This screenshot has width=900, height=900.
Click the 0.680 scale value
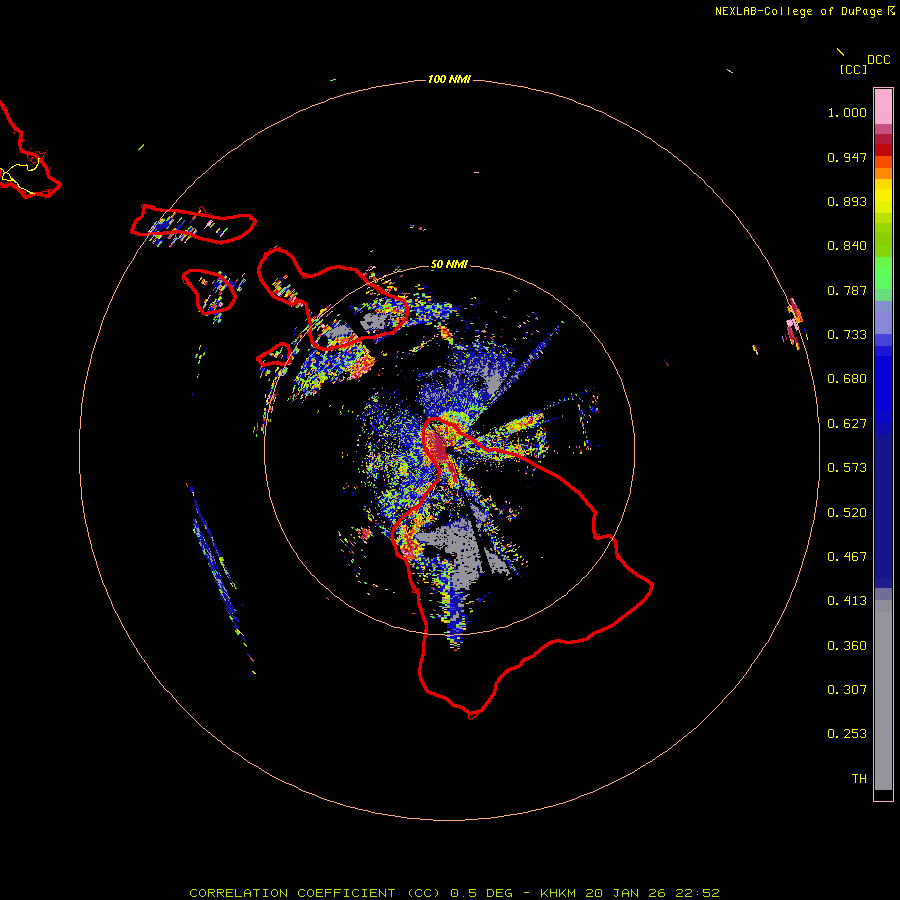(x=847, y=379)
